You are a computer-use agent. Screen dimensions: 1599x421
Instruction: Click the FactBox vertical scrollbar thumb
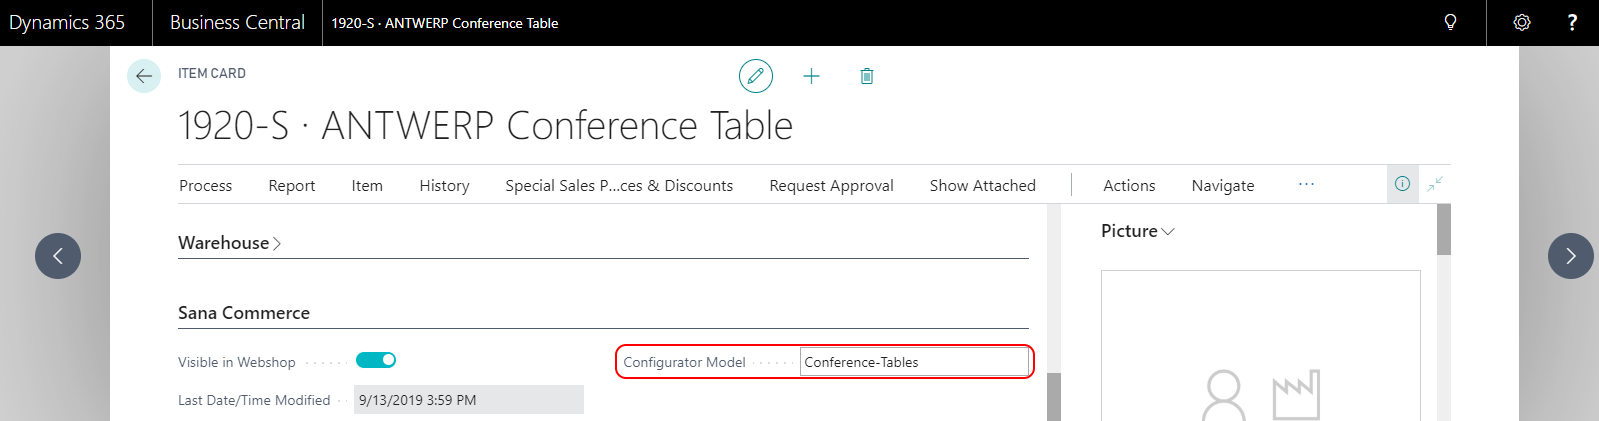1443,230
